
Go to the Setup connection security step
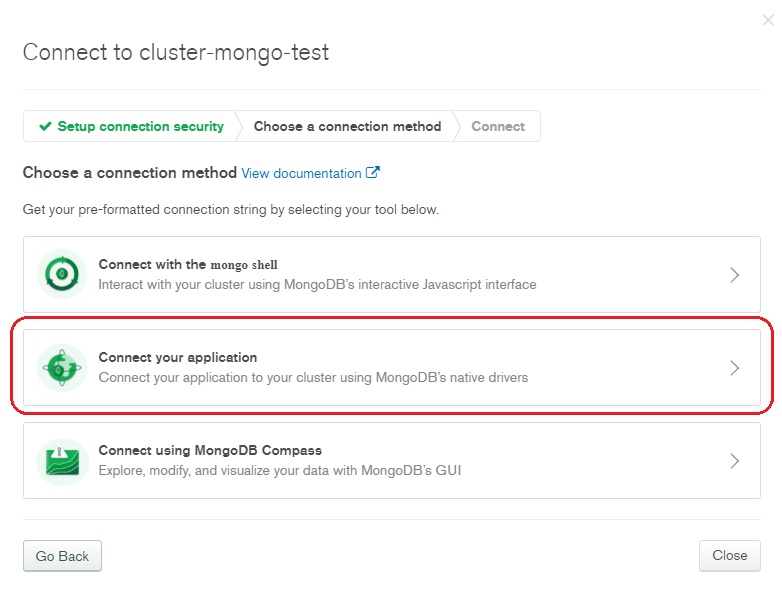(x=132, y=126)
